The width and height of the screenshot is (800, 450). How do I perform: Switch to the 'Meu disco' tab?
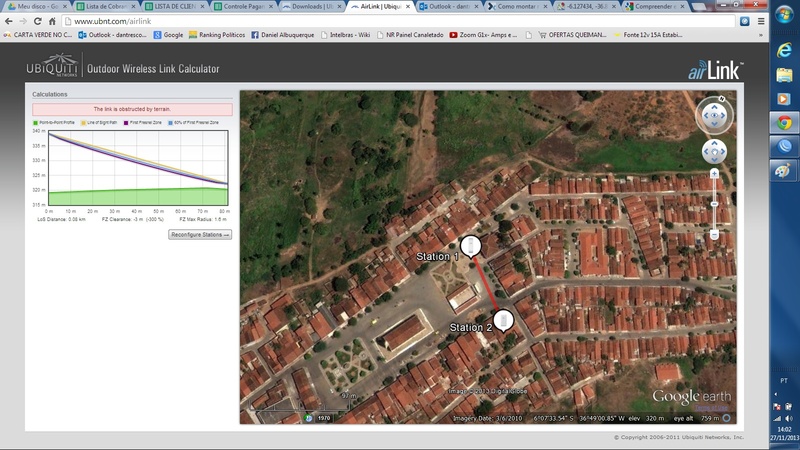tap(36, 7)
